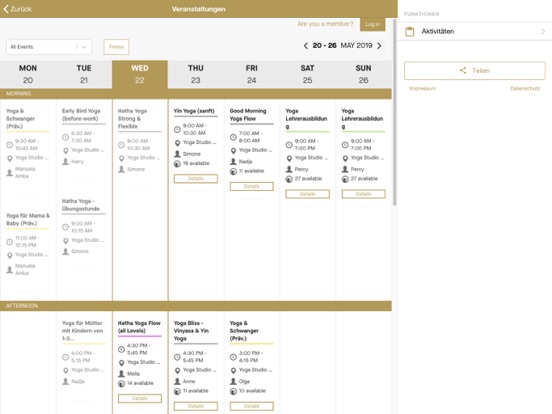This screenshot has height=414, width=552.
Task: Click the Yoga für Mama & Baby (Präv.) title
Action: point(28,219)
